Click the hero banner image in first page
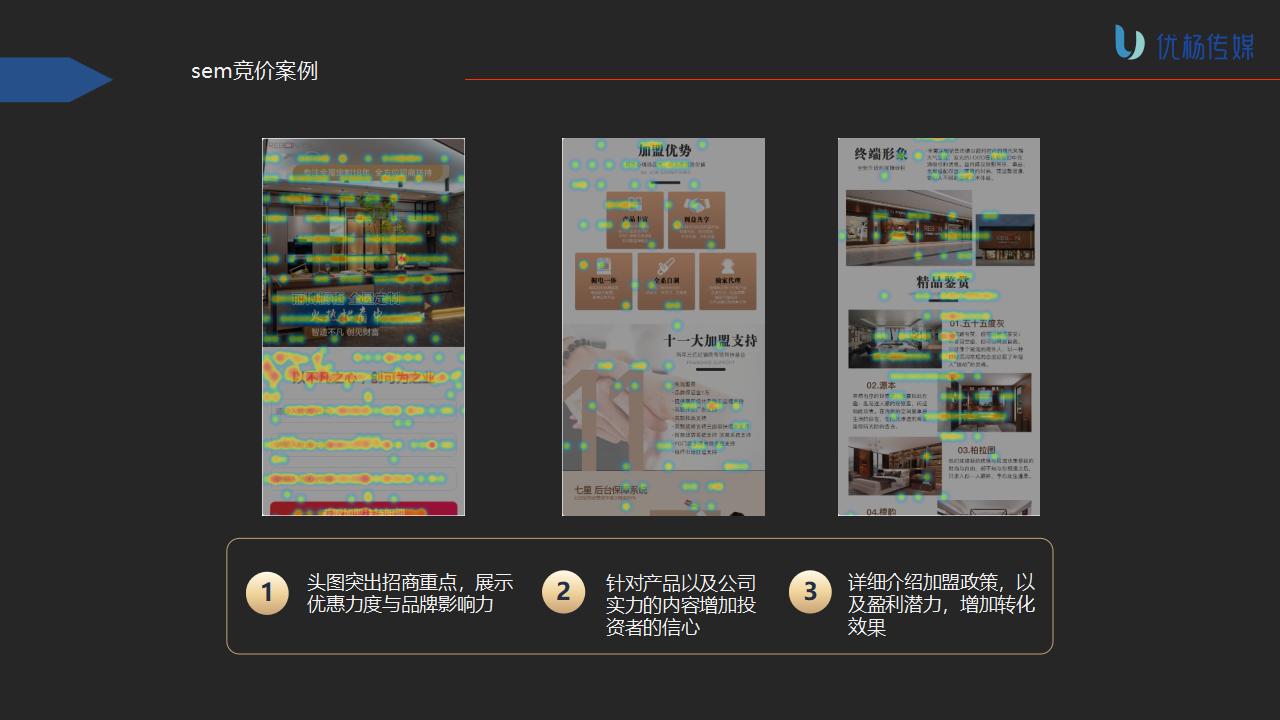Image resolution: width=1280 pixels, height=720 pixels. [363, 242]
